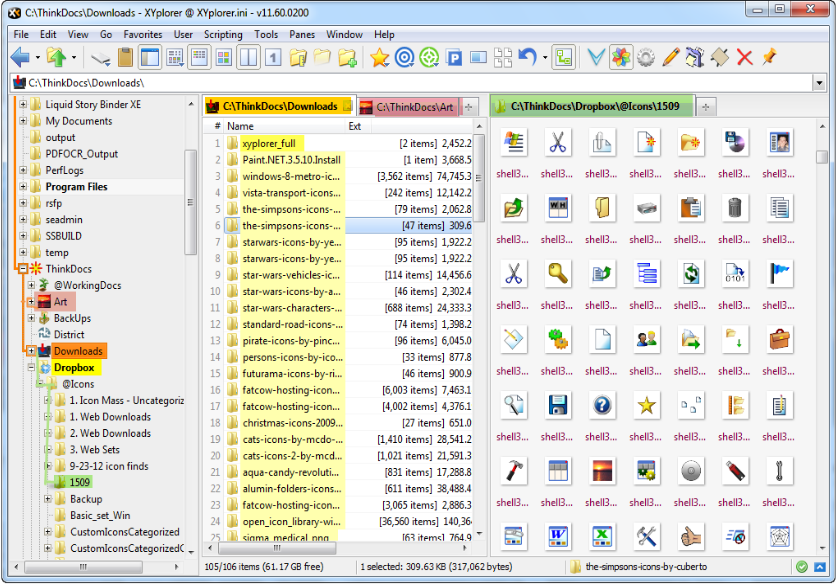836x584 pixels.
Task: Expand the Program Files tree node
Action: point(23,187)
